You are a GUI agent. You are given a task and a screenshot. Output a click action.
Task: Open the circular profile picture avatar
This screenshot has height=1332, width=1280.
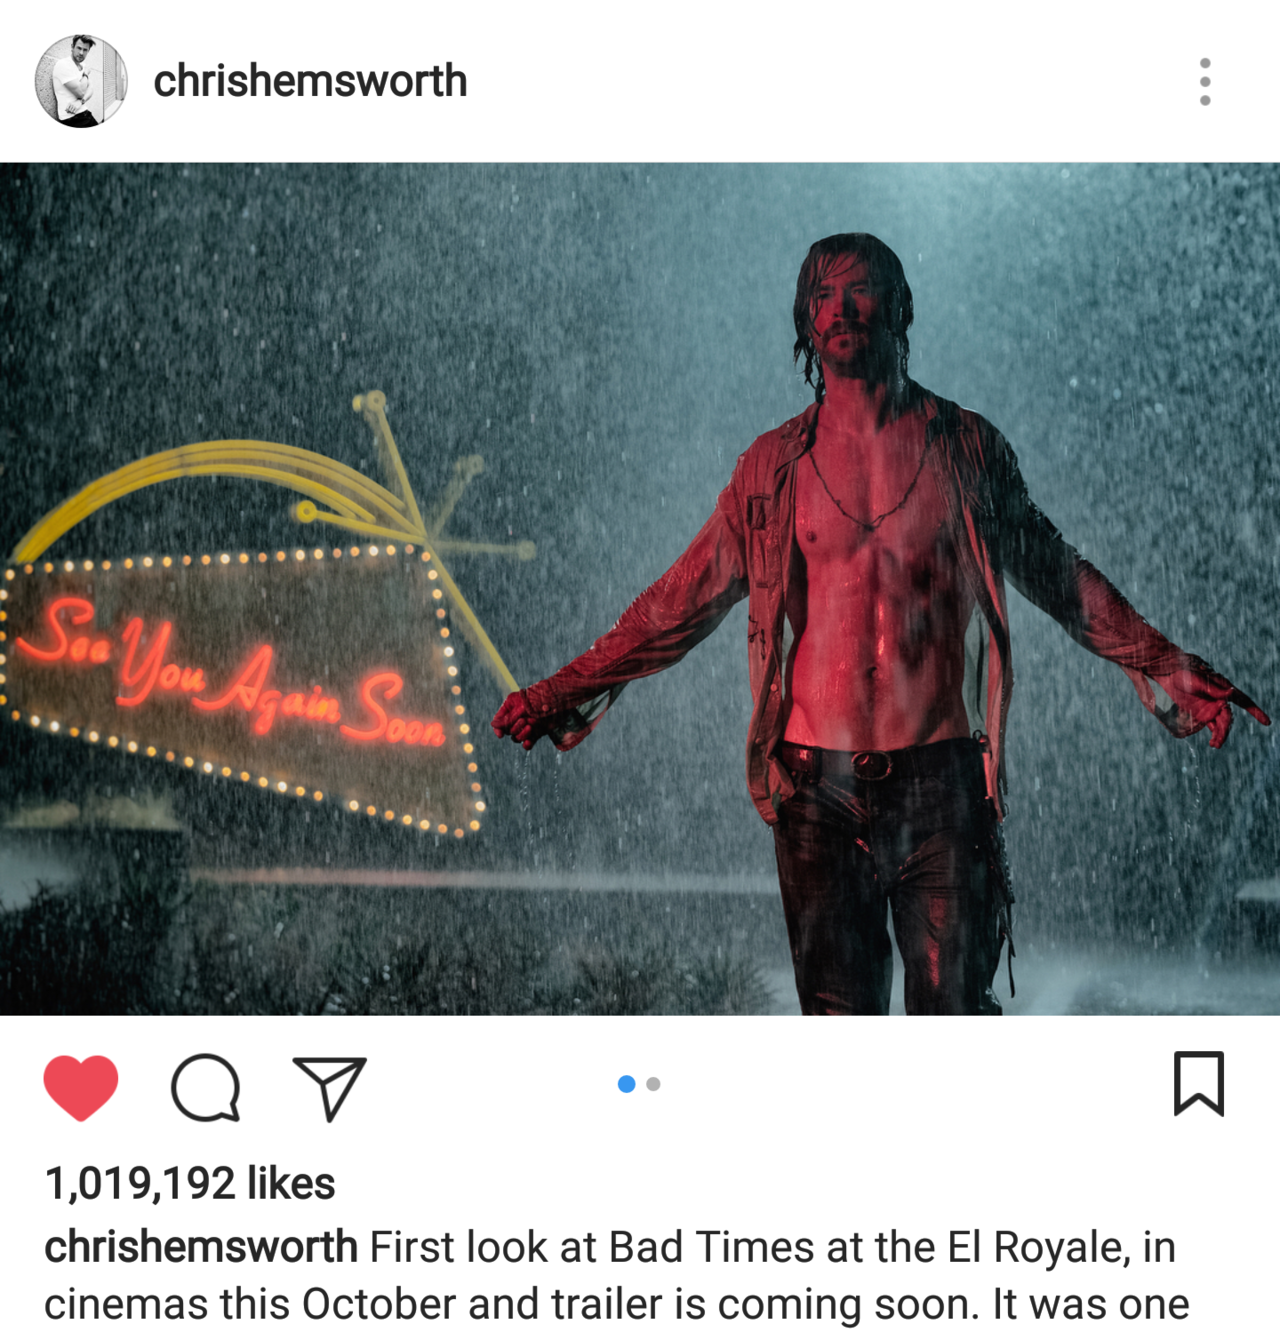(81, 81)
